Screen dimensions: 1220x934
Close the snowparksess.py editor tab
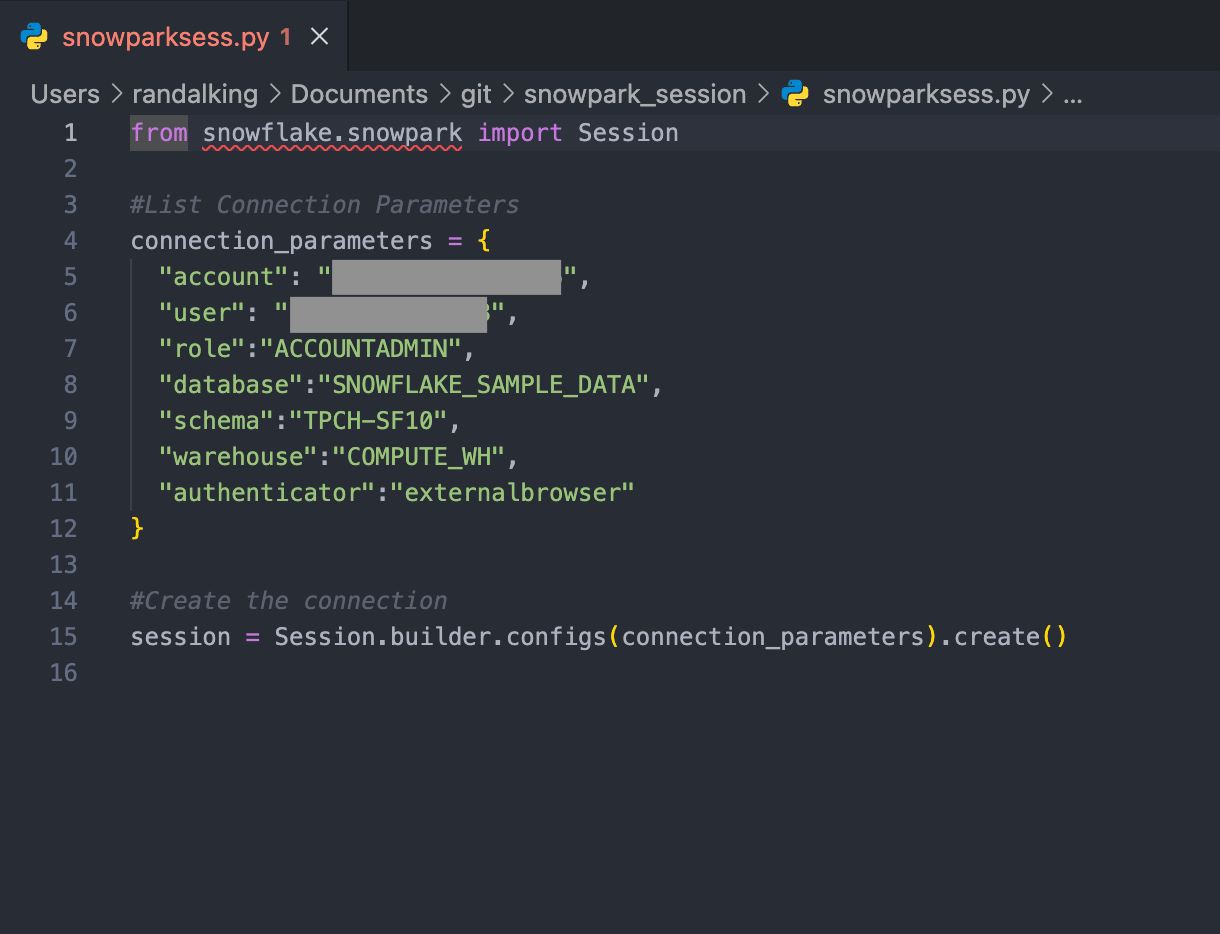(x=319, y=37)
